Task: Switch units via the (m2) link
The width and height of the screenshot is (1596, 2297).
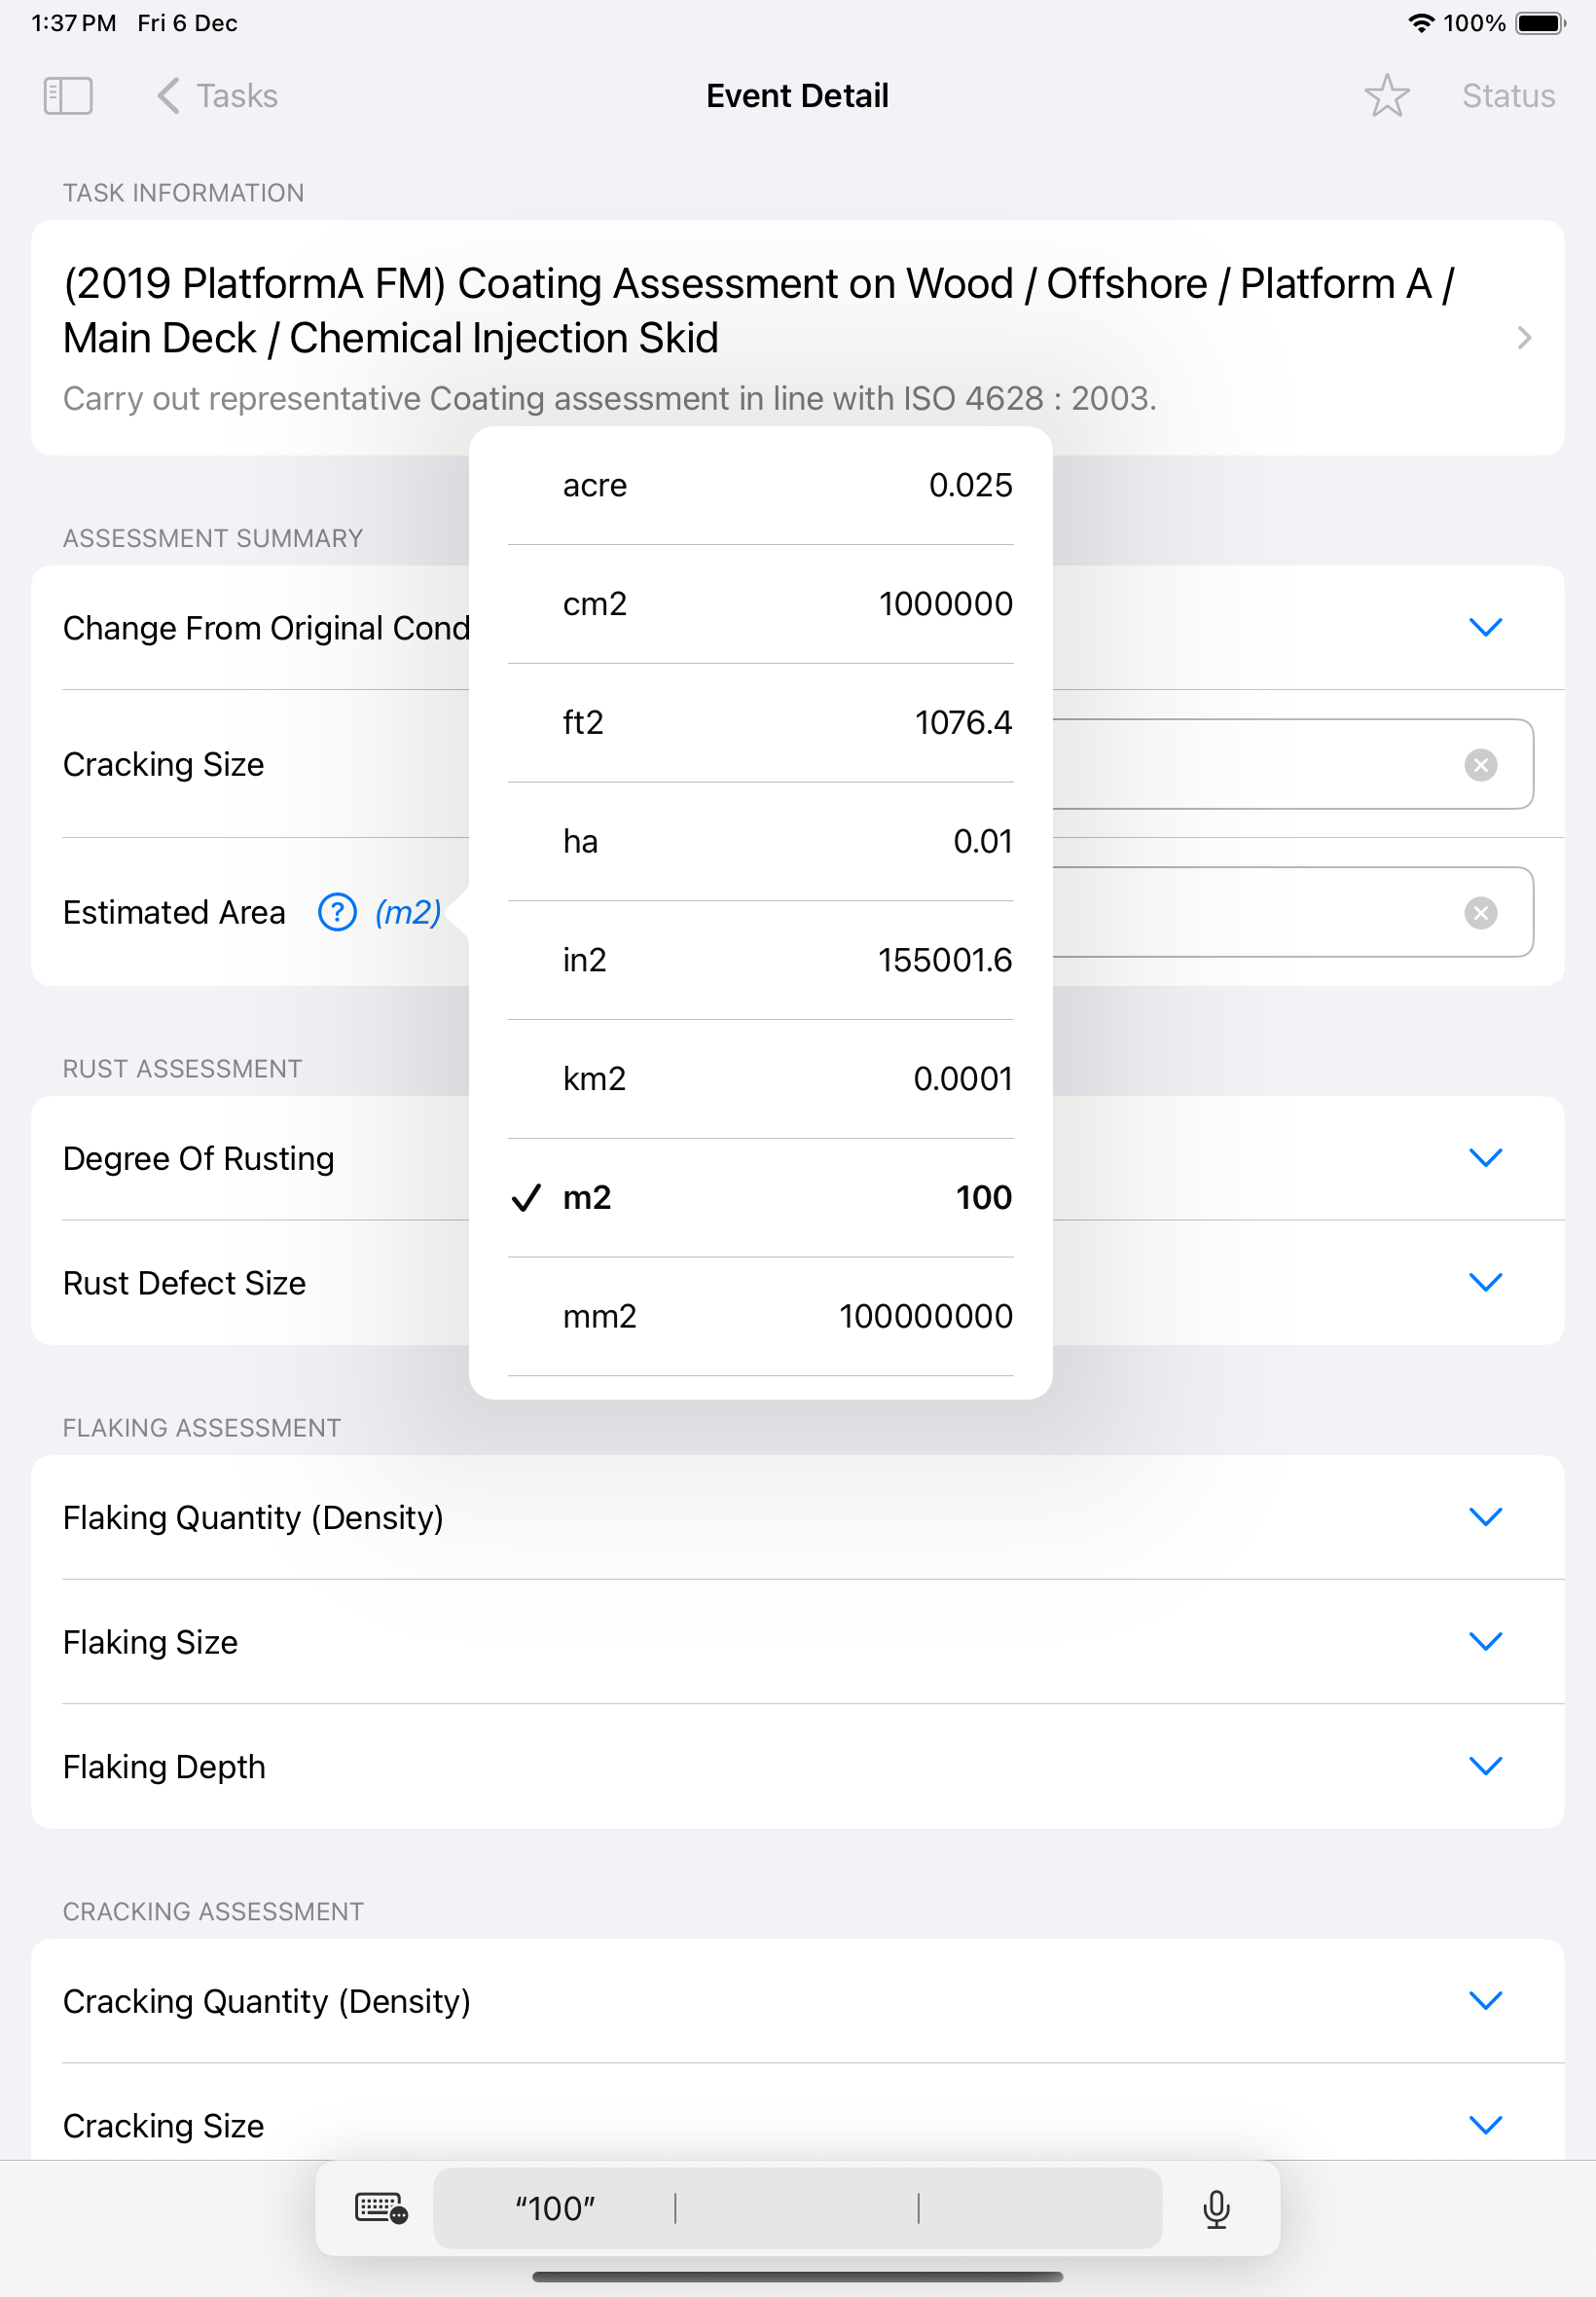Action: [x=408, y=912]
